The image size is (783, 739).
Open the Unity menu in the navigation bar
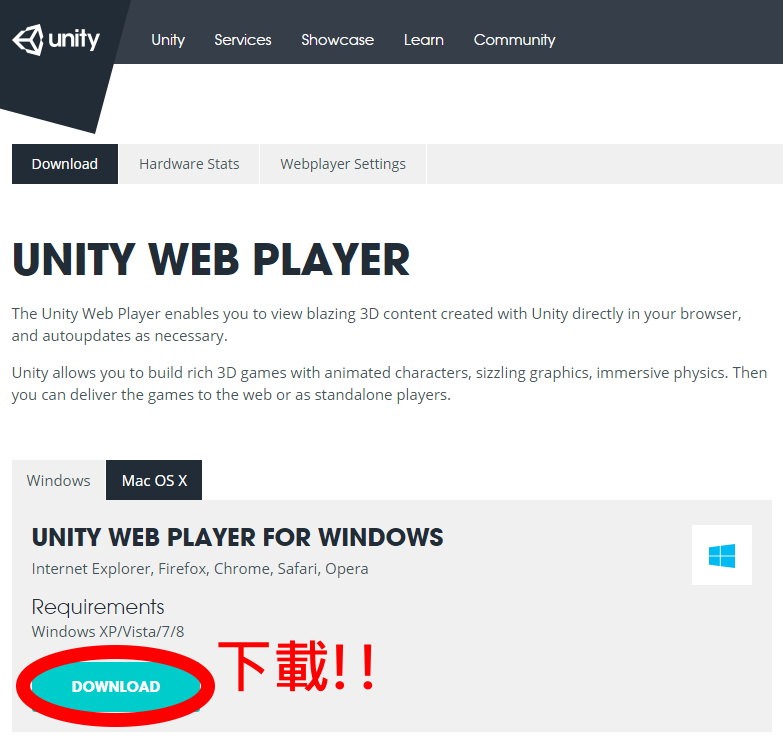168,40
